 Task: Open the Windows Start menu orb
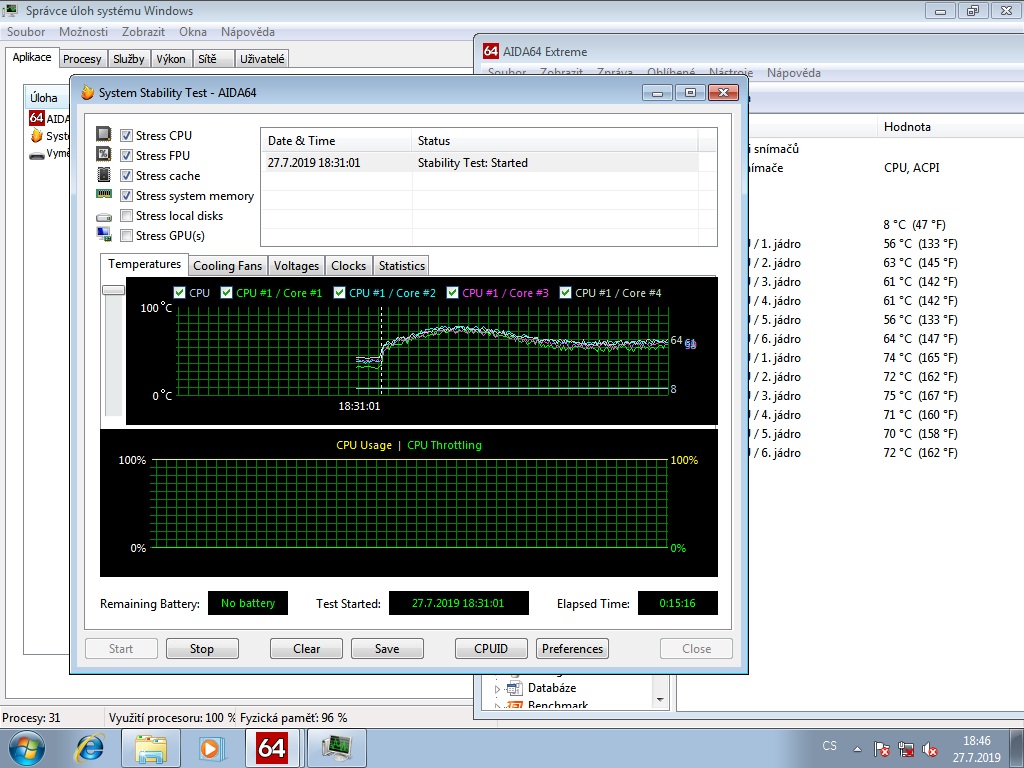(x=25, y=747)
